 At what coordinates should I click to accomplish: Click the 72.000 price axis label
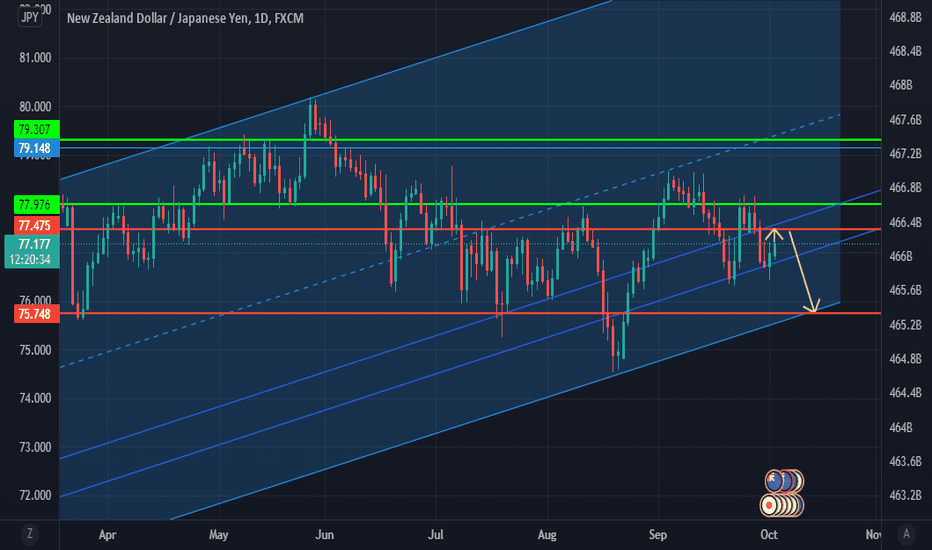tap(35, 495)
